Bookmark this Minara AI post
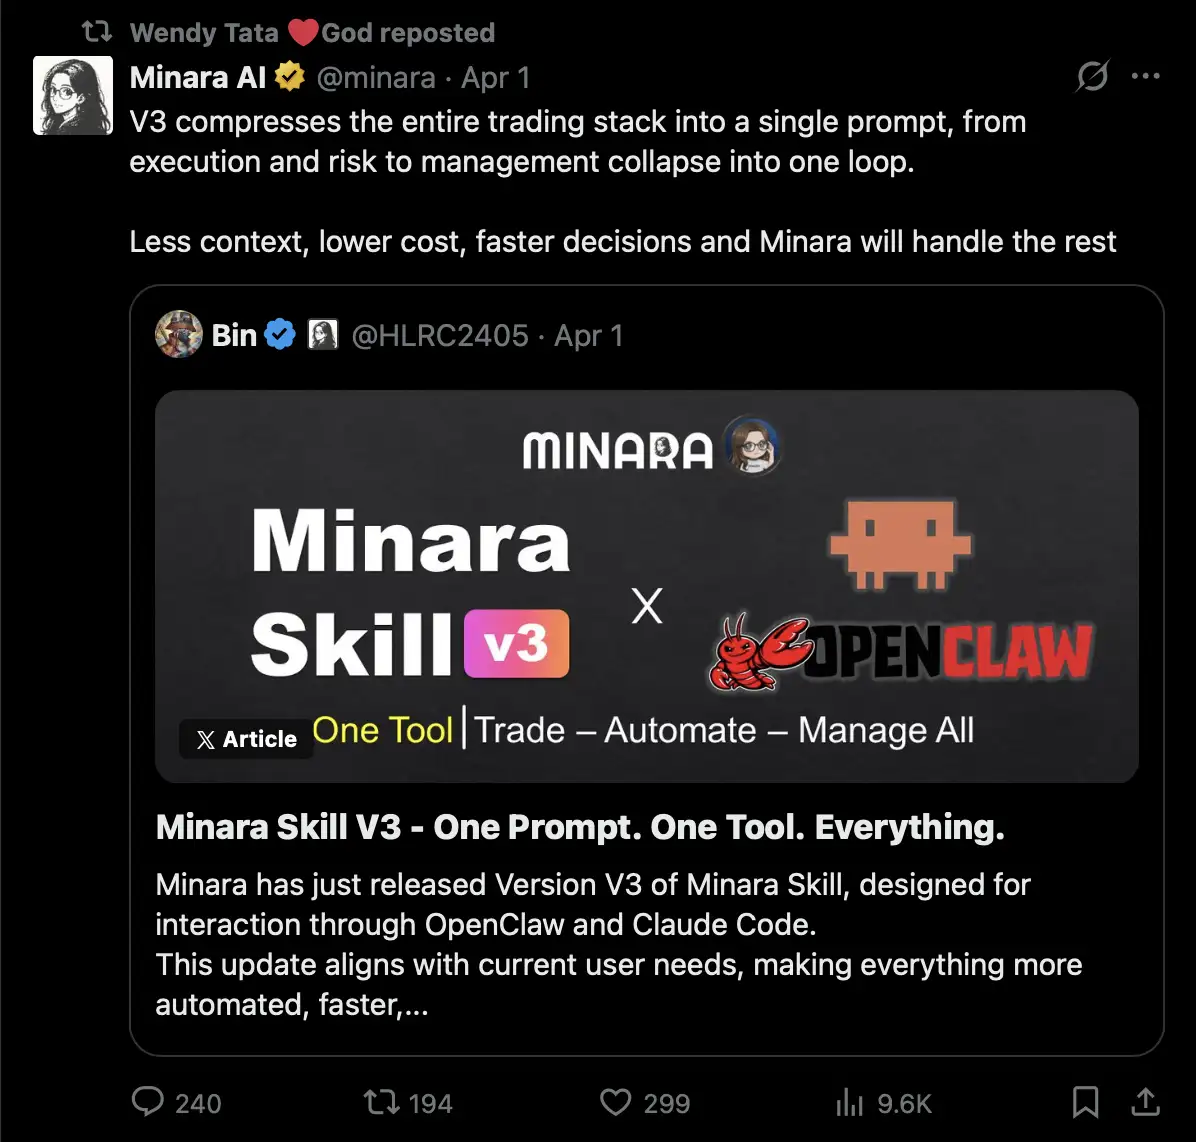The height and width of the screenshot is (1142, 1196). pos(1085,1102)
